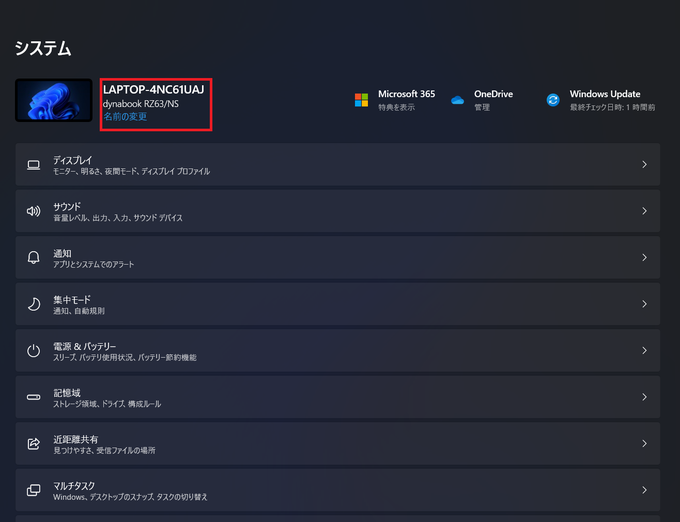Click the 管理 text under OneDrive

[x=482, y=107]
